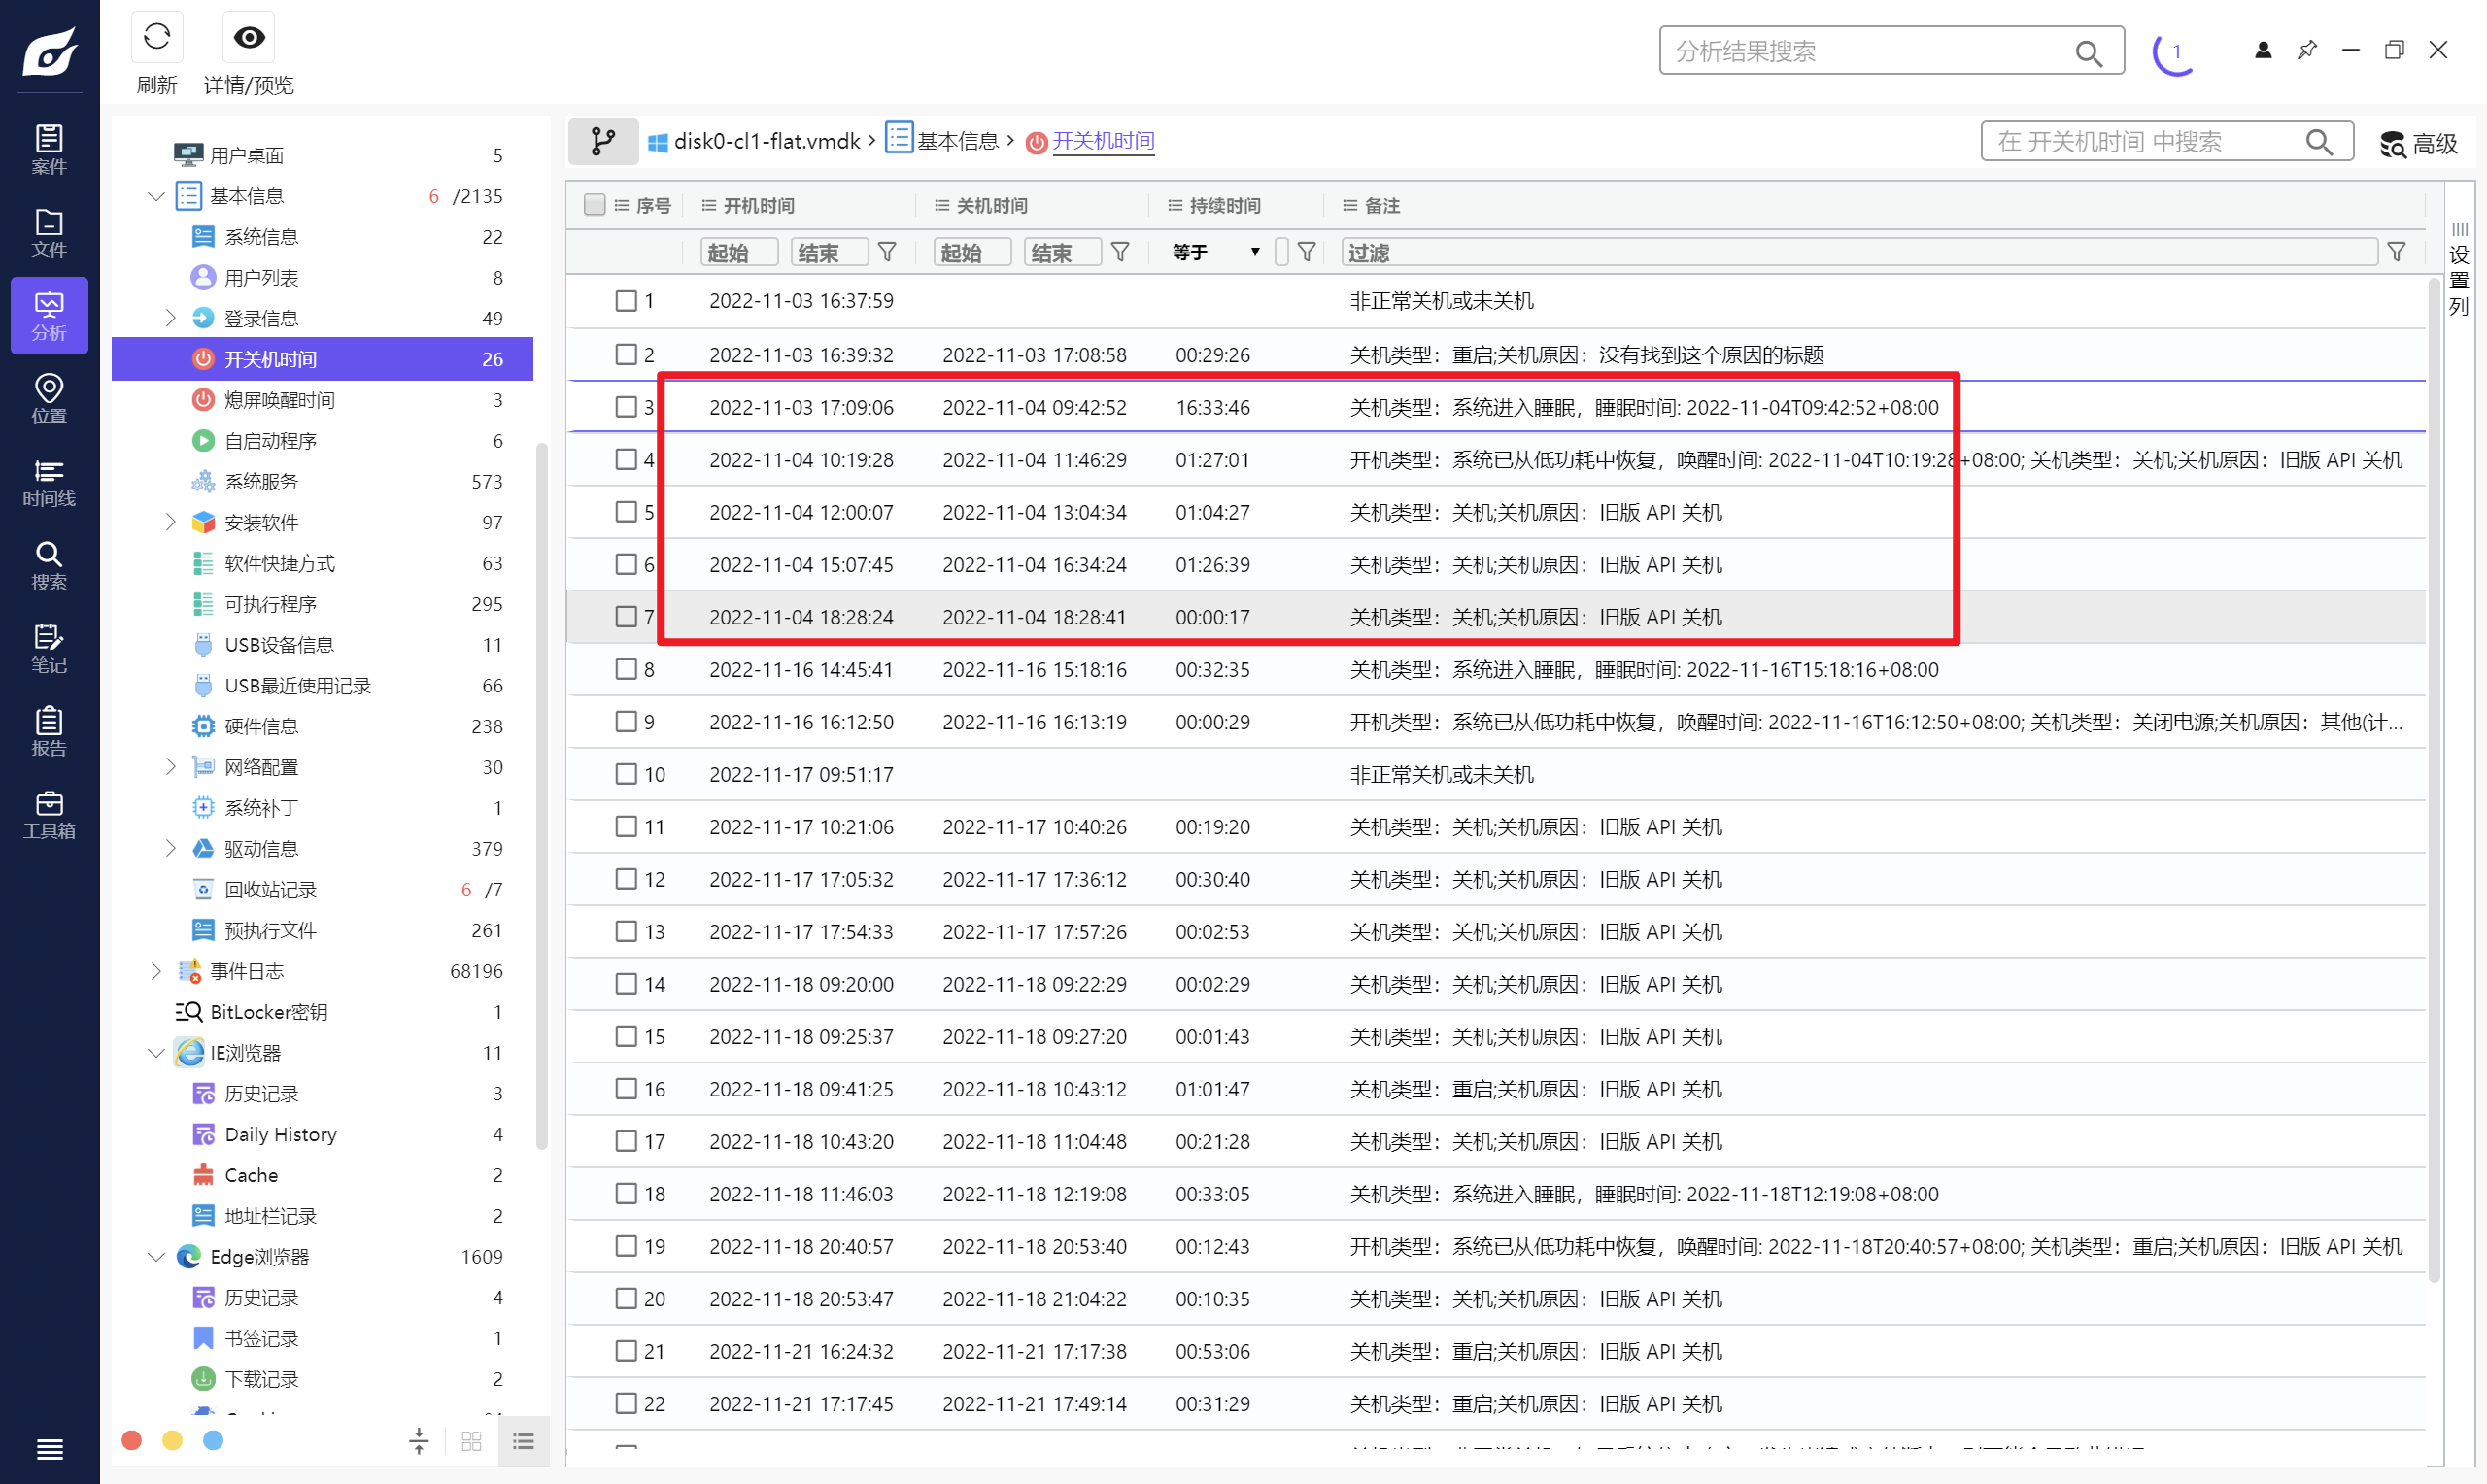Click the 开机时间 起始 filter field
This screenshot has height=1484, width=2487.
[x=739, y=252]
